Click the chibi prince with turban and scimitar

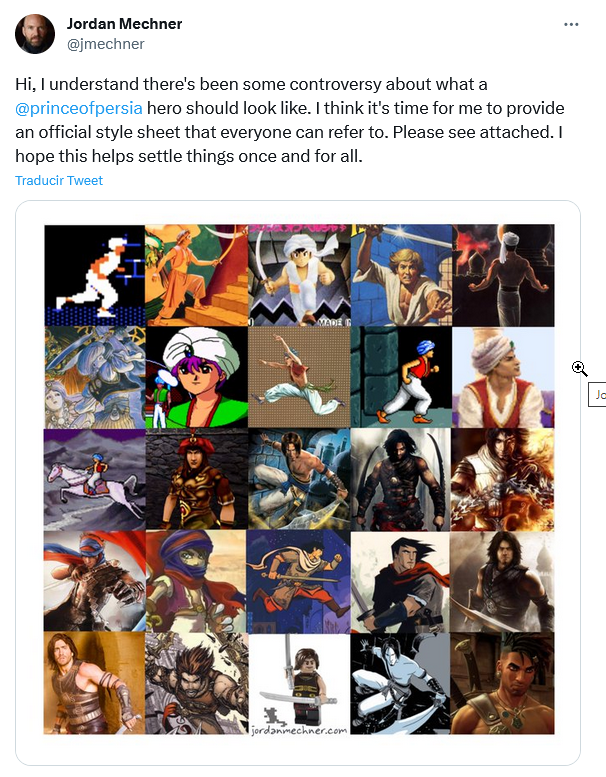tap(299, 276)
